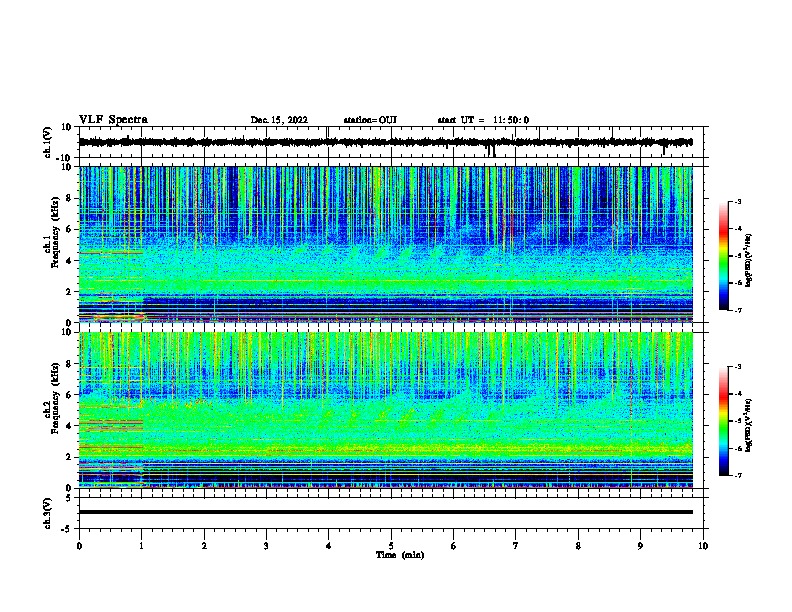Viewport: 792px width, 612px height.
Task: Click the 'station=OUJ' label
Action: tap(370, 120)
